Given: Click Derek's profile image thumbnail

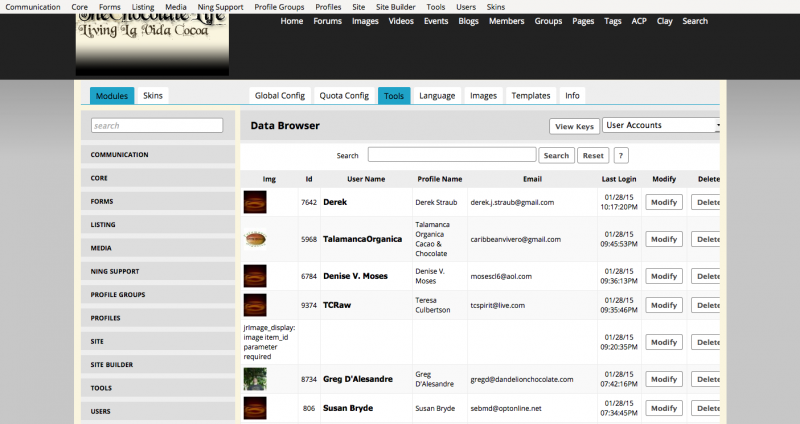Looking at the screenshot, I should tap(255, 202).
